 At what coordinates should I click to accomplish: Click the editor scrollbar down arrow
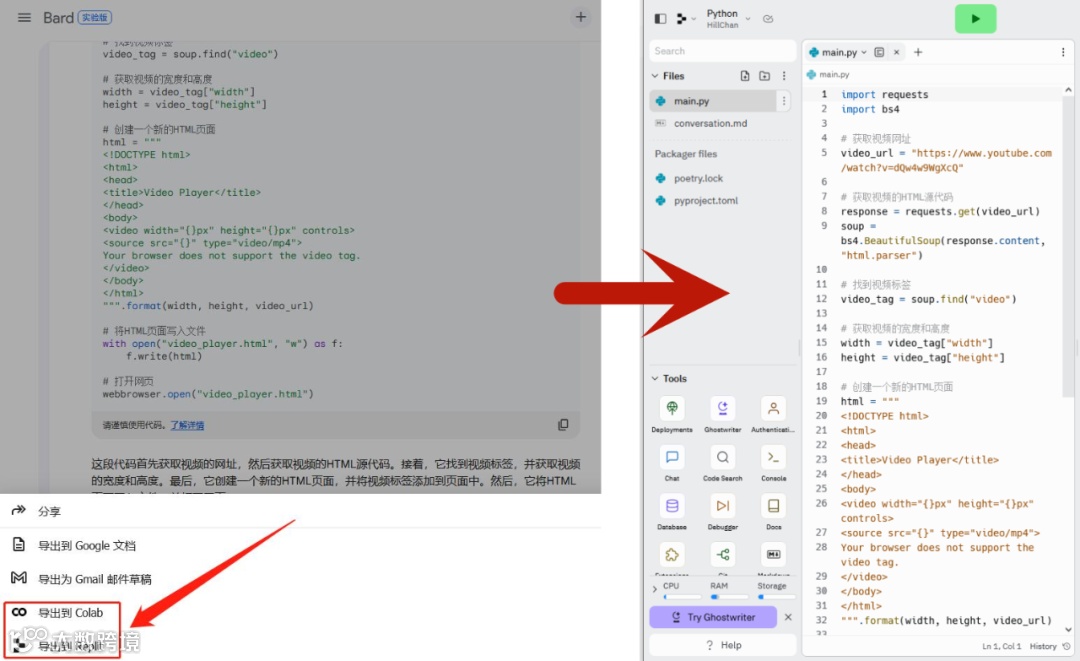pyautogui.click(x=1068, y=629)
